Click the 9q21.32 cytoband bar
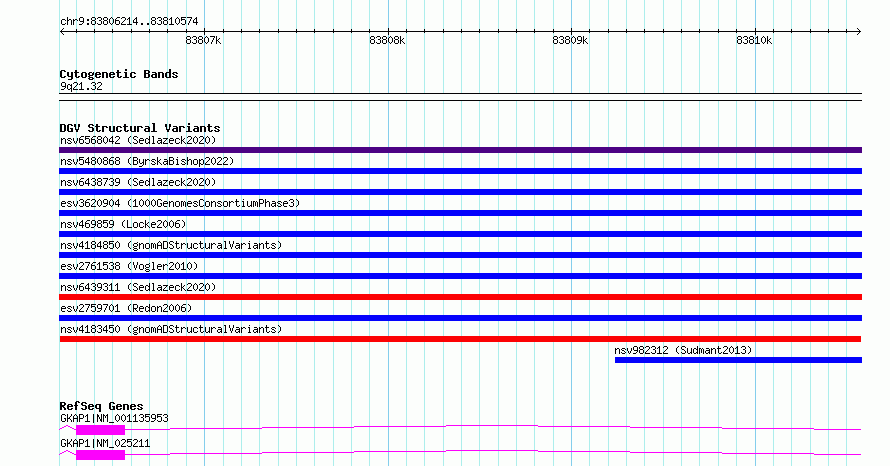The image size is (890, 466). click(460, 97)
